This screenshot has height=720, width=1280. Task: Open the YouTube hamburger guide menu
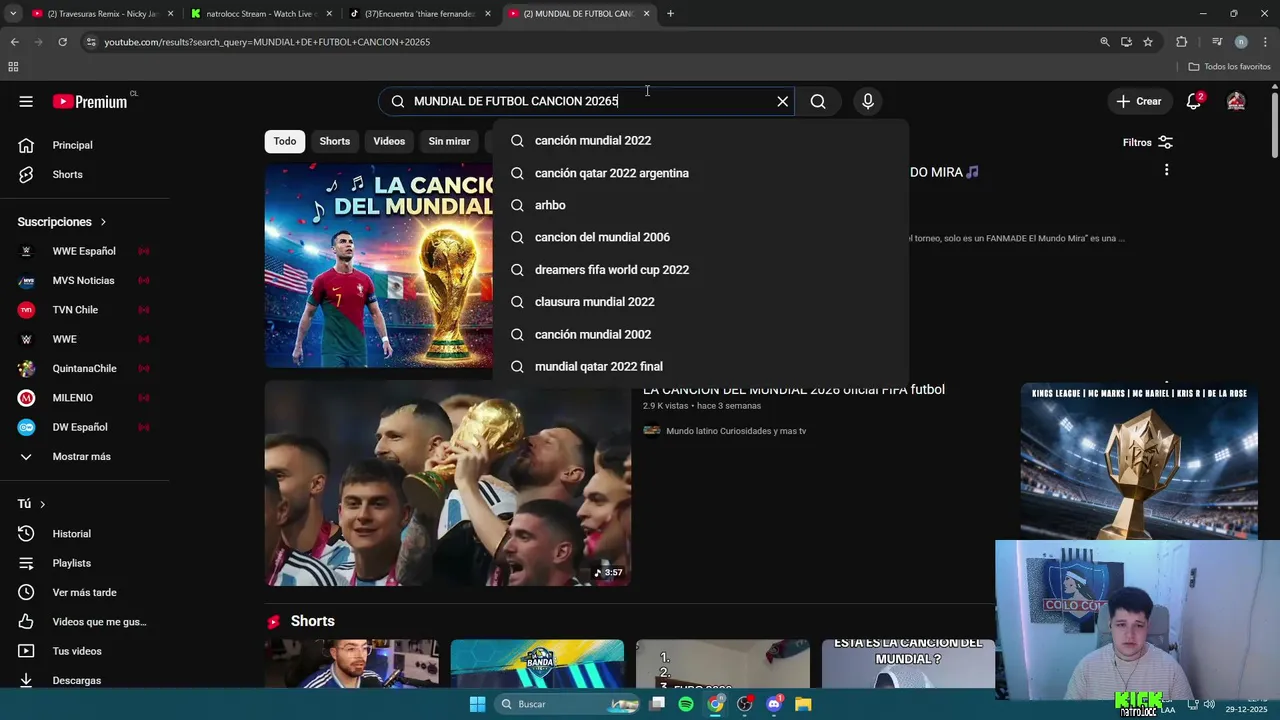[26, 101]
